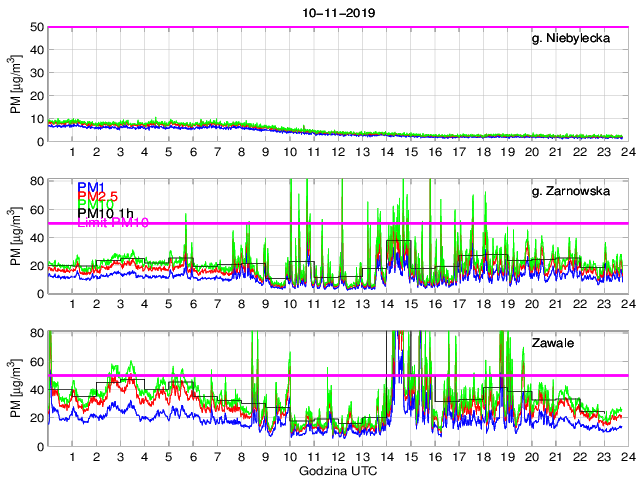Click hour tick 12 under the Zawale plot
The height and width of the screenshot is (480, 640).
coord(338,457)
